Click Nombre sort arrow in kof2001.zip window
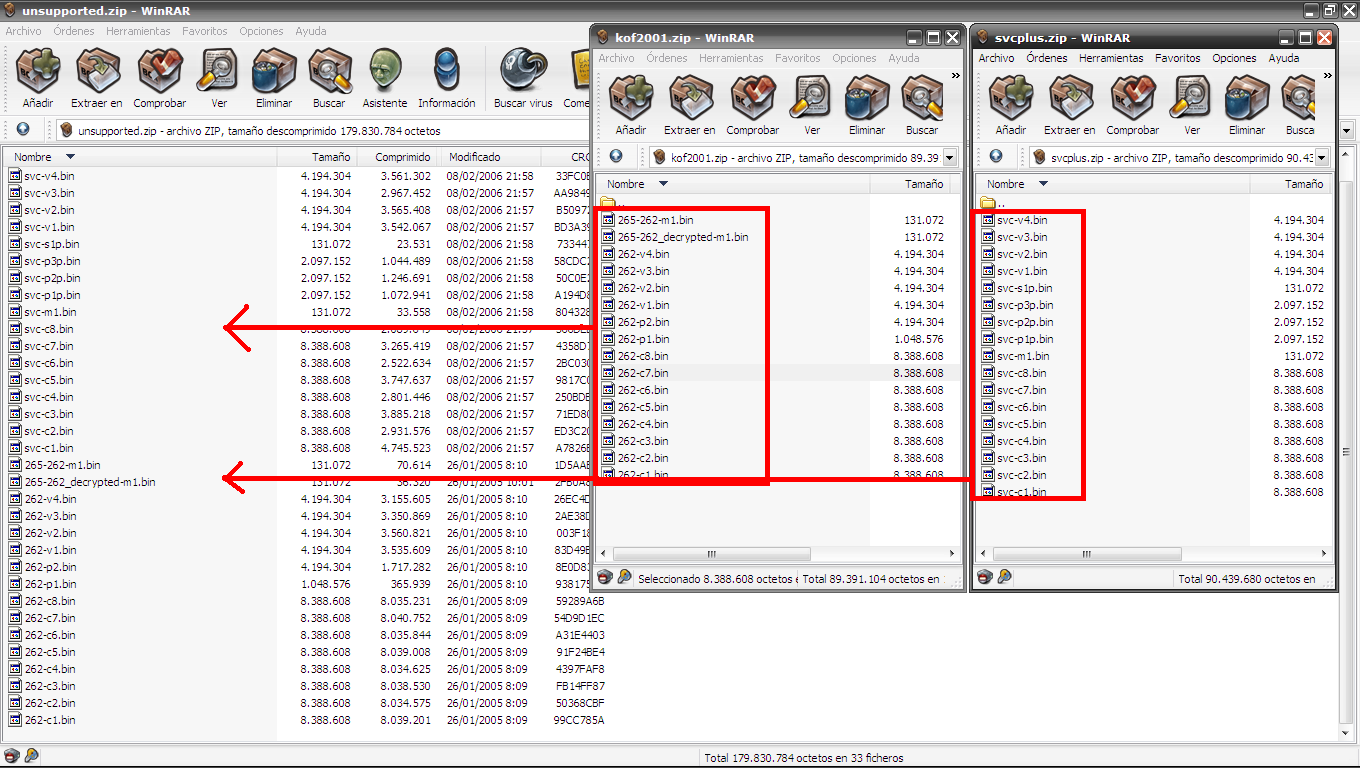The width and height of the screenshot is (1360, 768). pos(663,184)
